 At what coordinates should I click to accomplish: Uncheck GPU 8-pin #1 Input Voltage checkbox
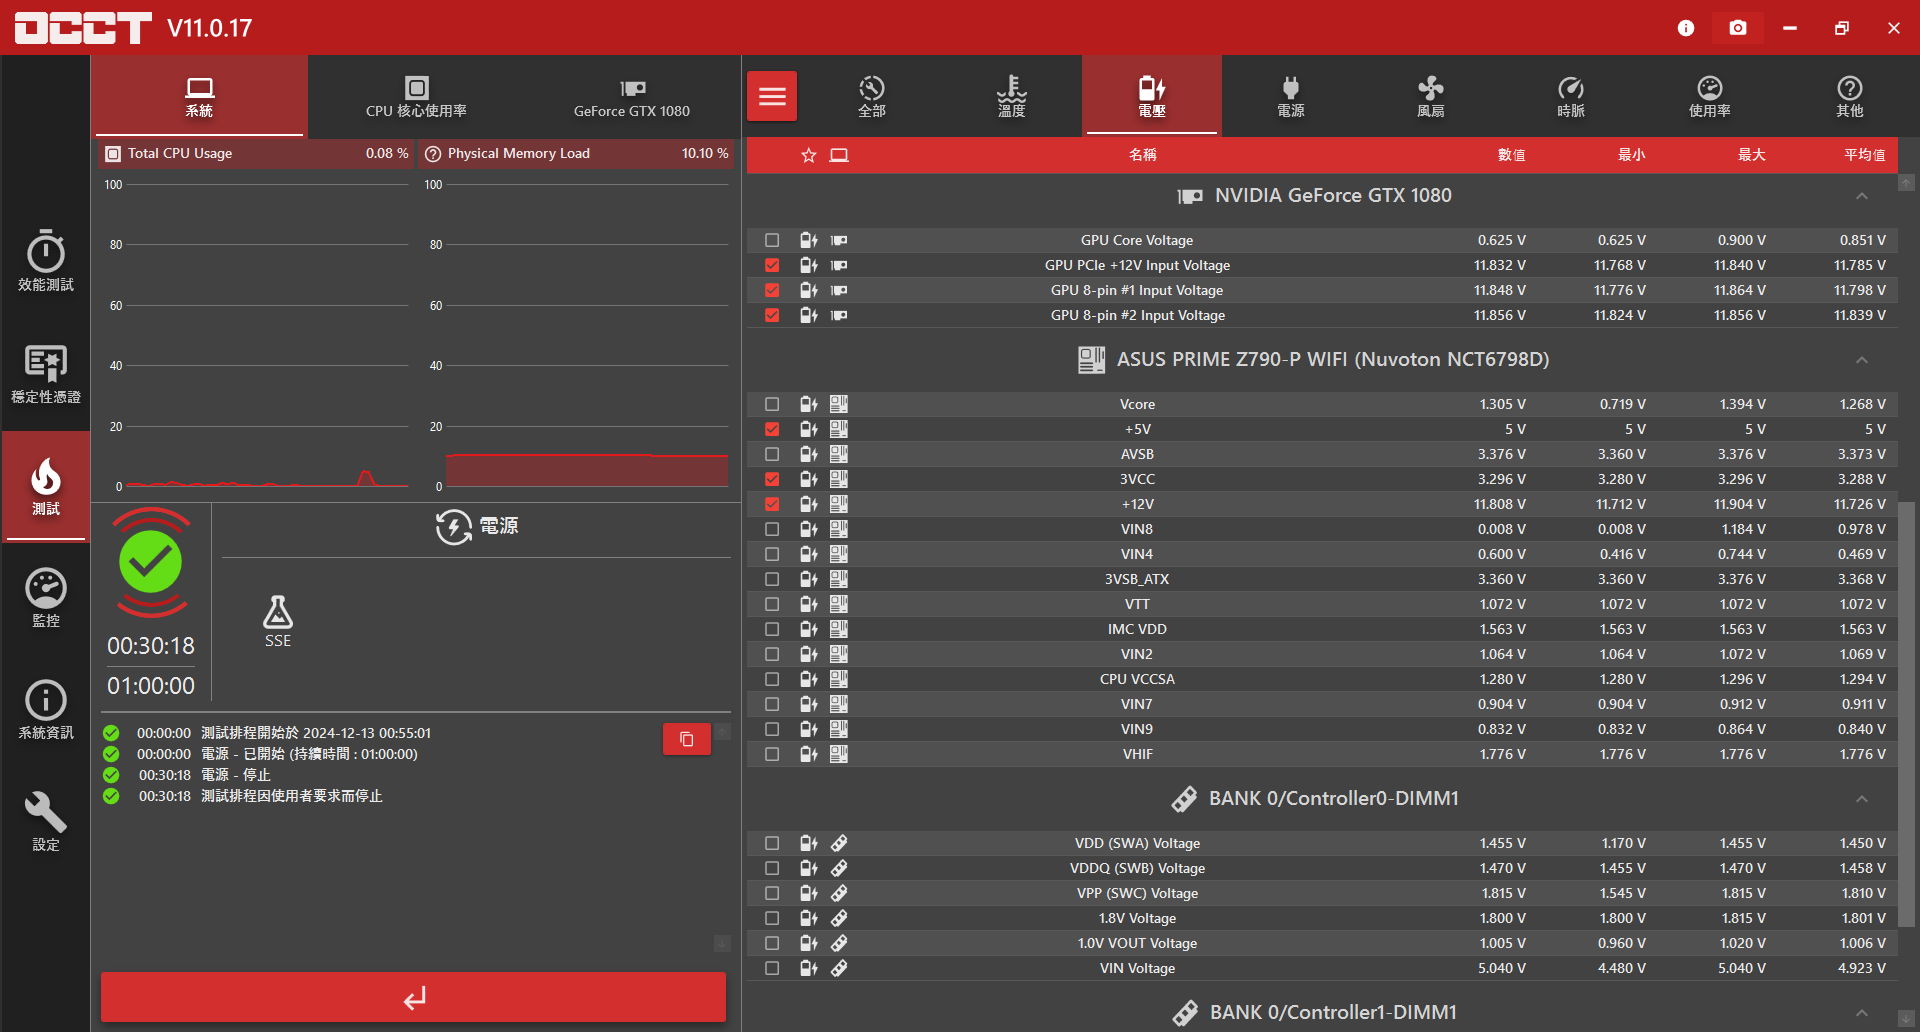[772, 290]
